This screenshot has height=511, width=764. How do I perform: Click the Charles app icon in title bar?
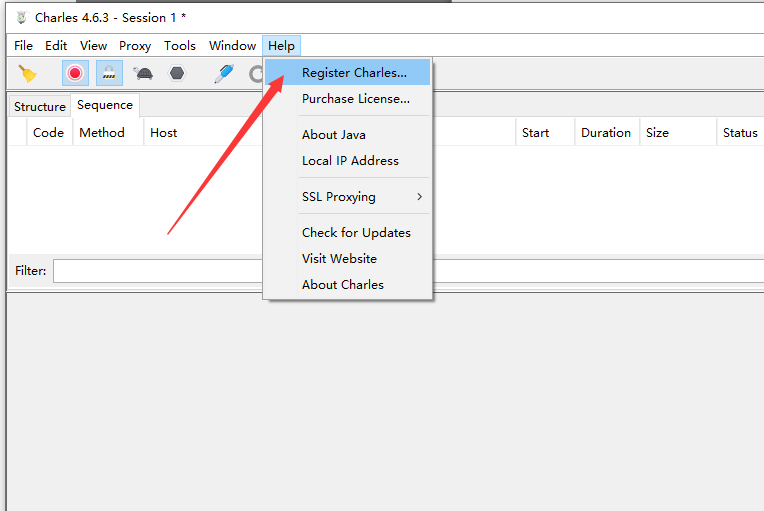pos(21,18)
